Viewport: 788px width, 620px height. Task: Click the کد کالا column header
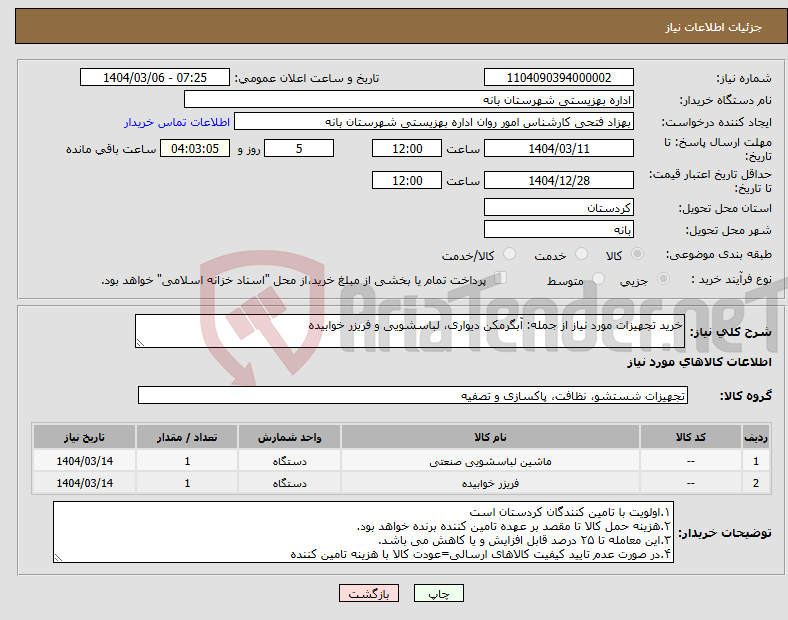pyautogui.click(x=691, y=437)
